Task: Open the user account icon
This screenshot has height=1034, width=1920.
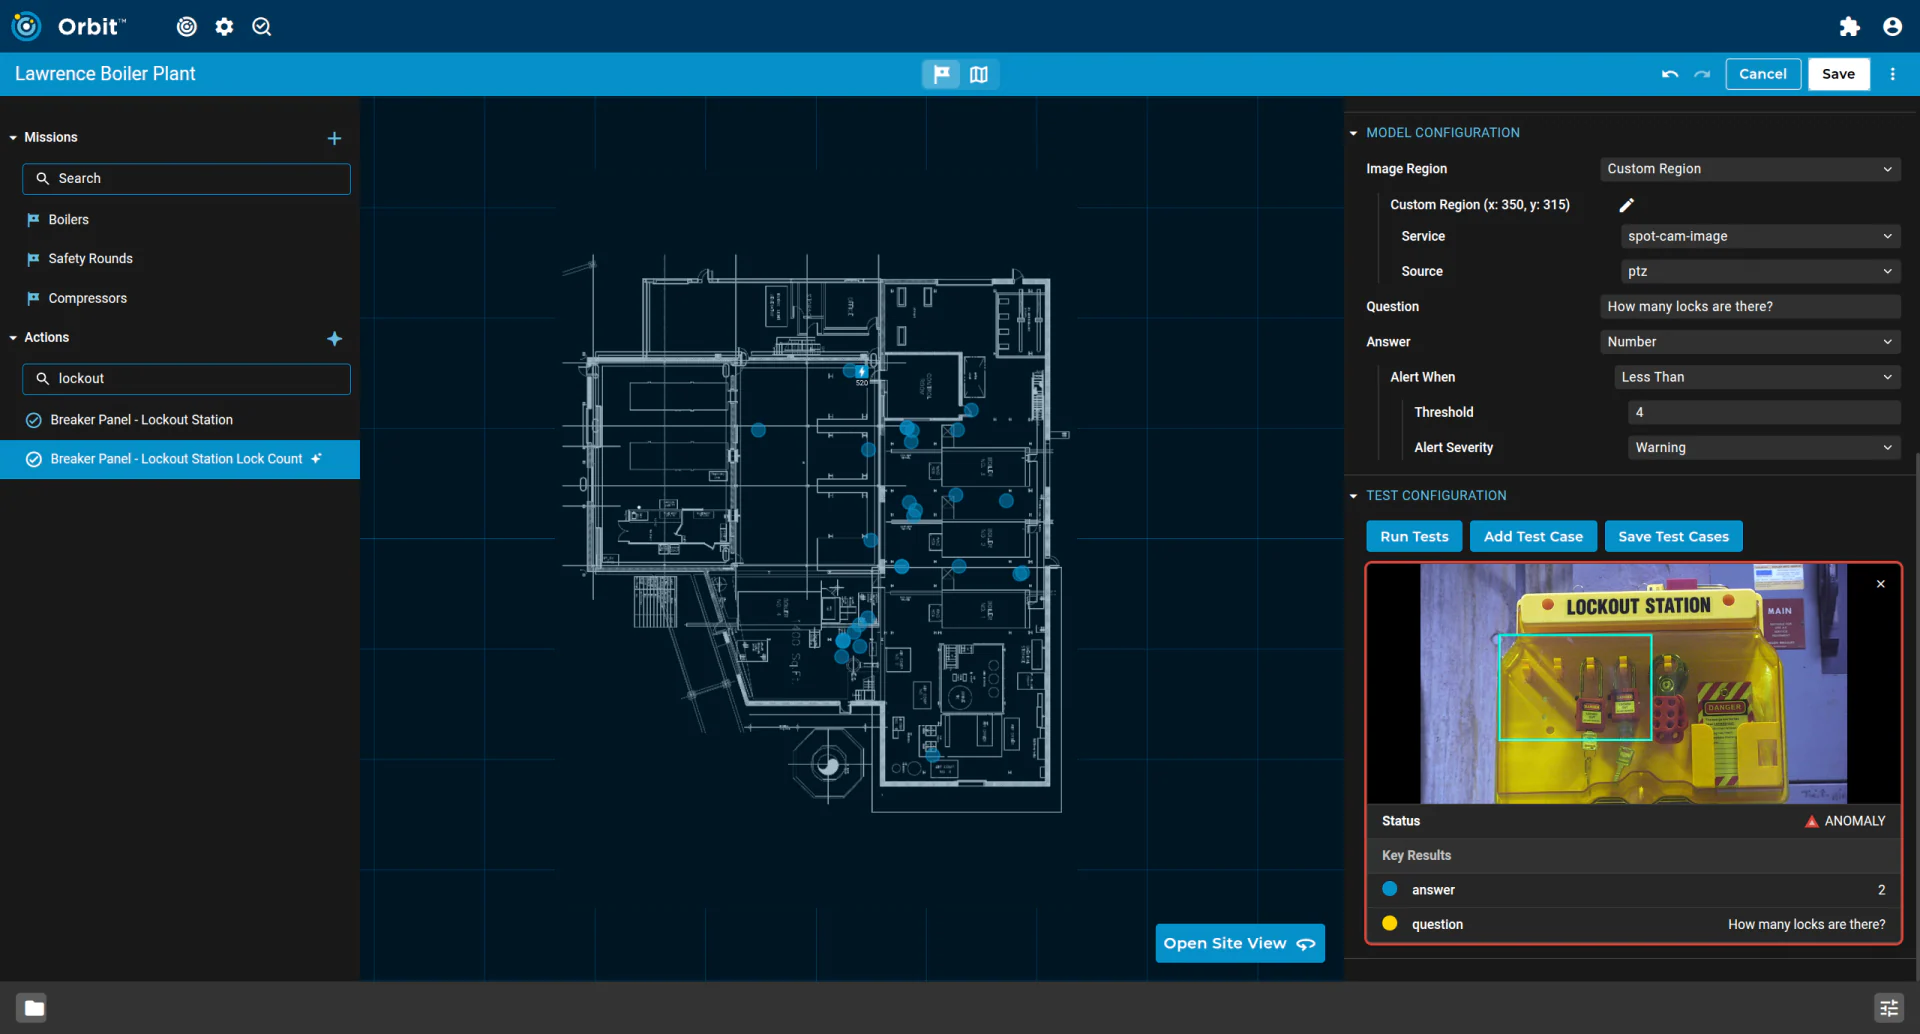Action: pyautogui.click(x=1892, y=27)
